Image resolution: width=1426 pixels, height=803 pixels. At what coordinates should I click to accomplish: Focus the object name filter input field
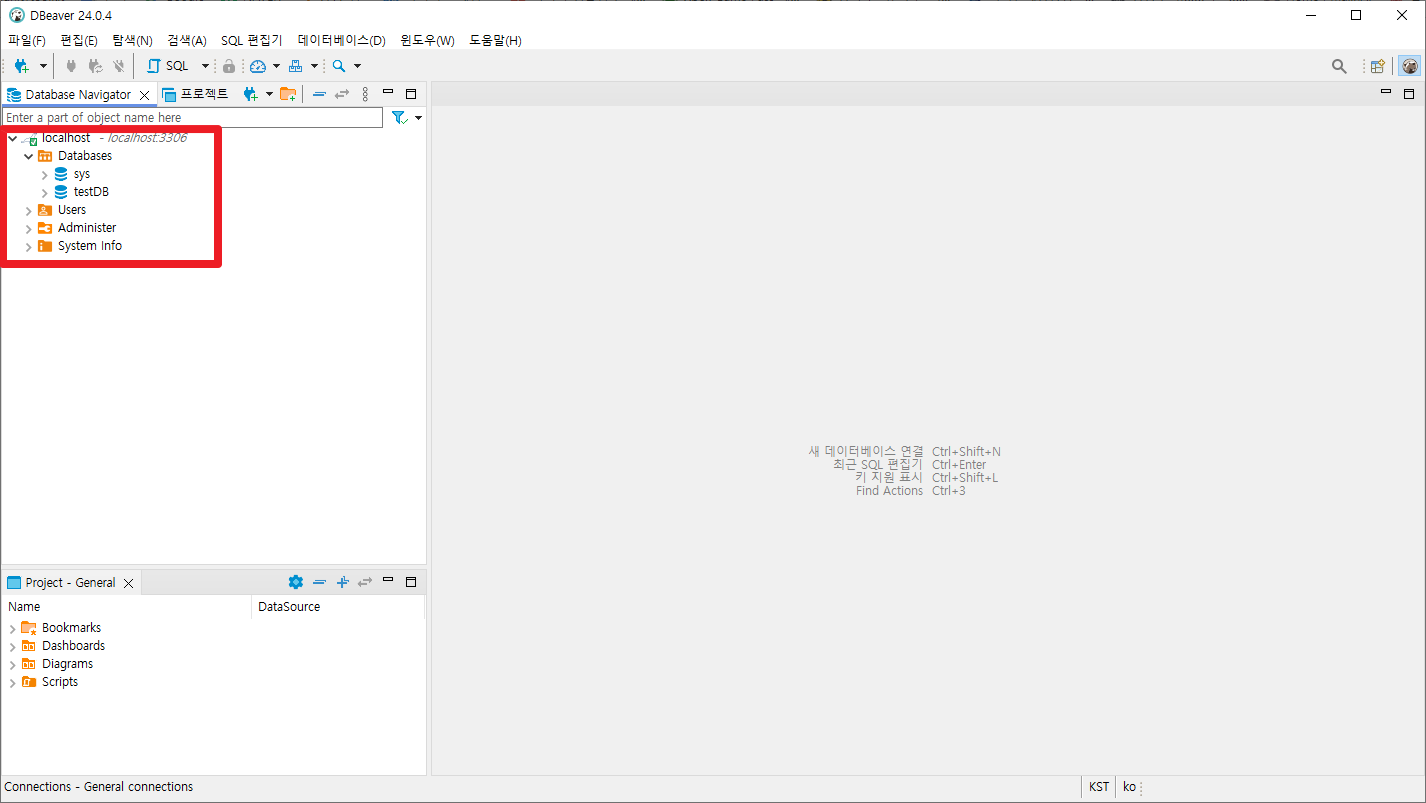click(192, 117)
